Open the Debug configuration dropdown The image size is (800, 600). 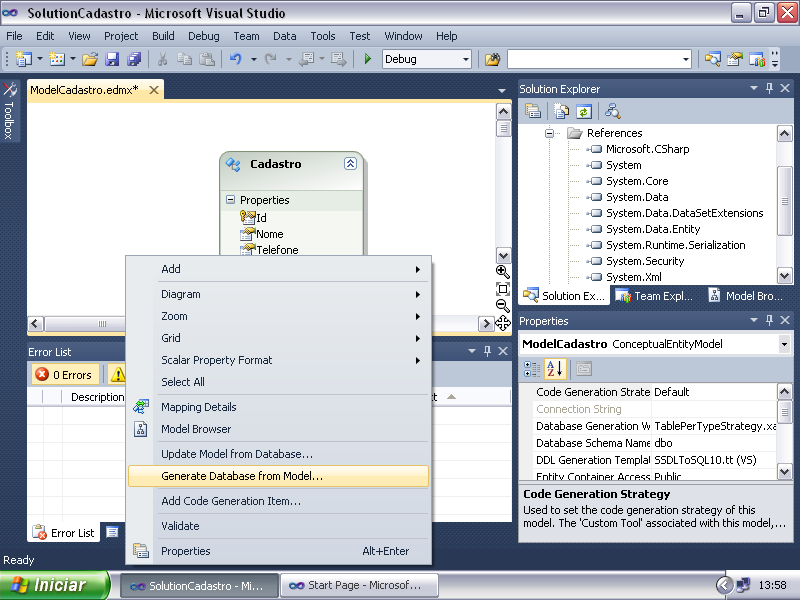click(465, 59)
